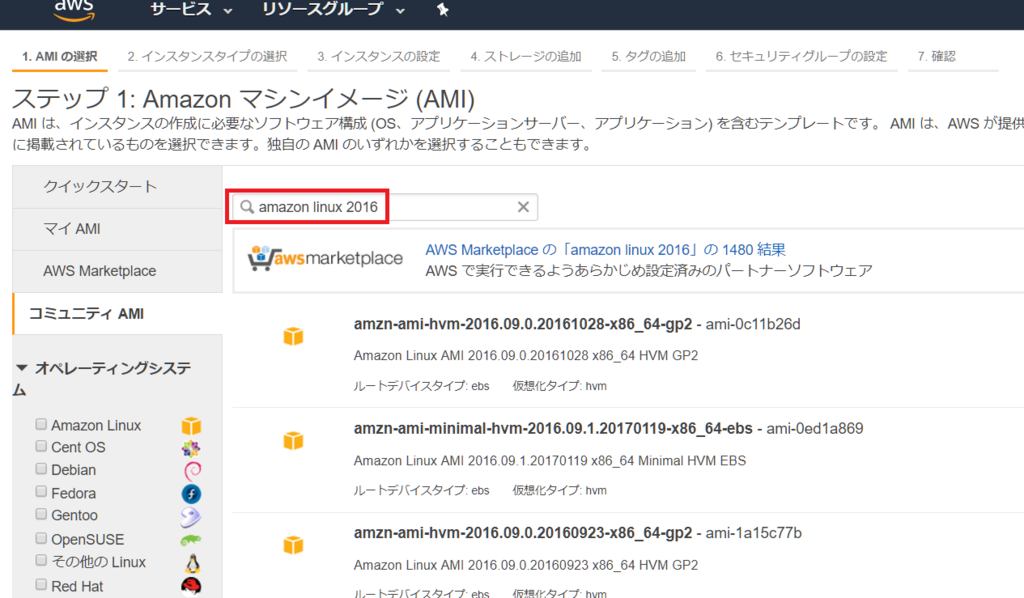Enable the Cent OS checkbox
Screen dimensions: 1024x598
(41, 447)
